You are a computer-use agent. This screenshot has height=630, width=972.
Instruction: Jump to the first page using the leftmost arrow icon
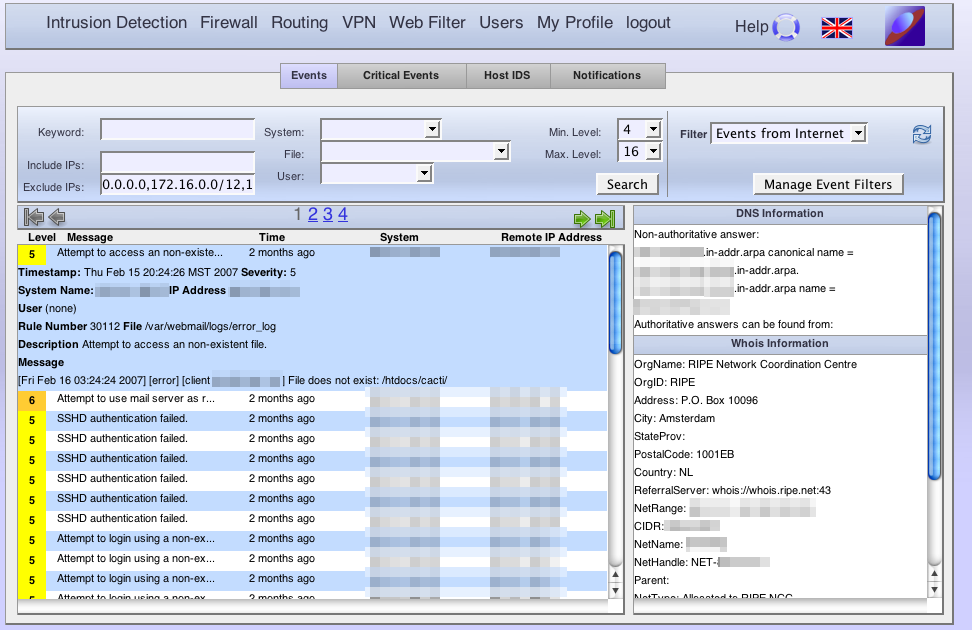click(33, 217)
